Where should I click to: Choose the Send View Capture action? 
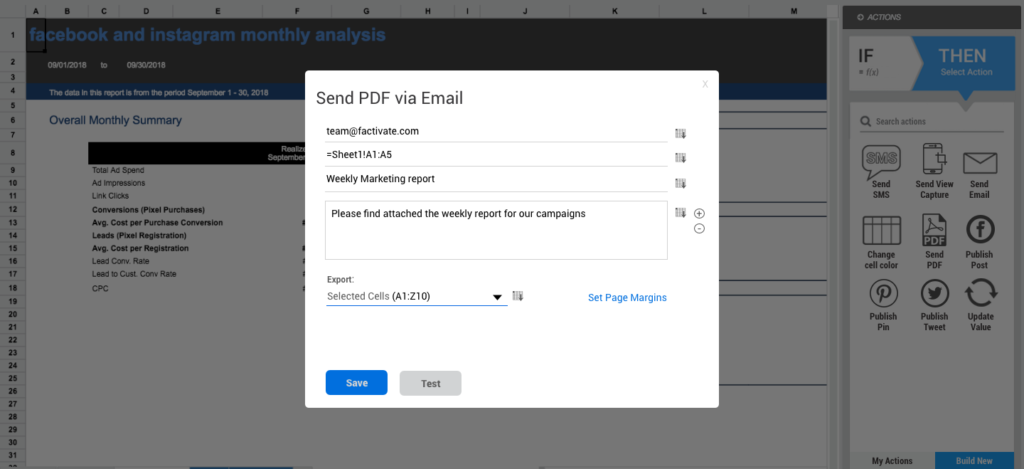(x=934, y=161)
